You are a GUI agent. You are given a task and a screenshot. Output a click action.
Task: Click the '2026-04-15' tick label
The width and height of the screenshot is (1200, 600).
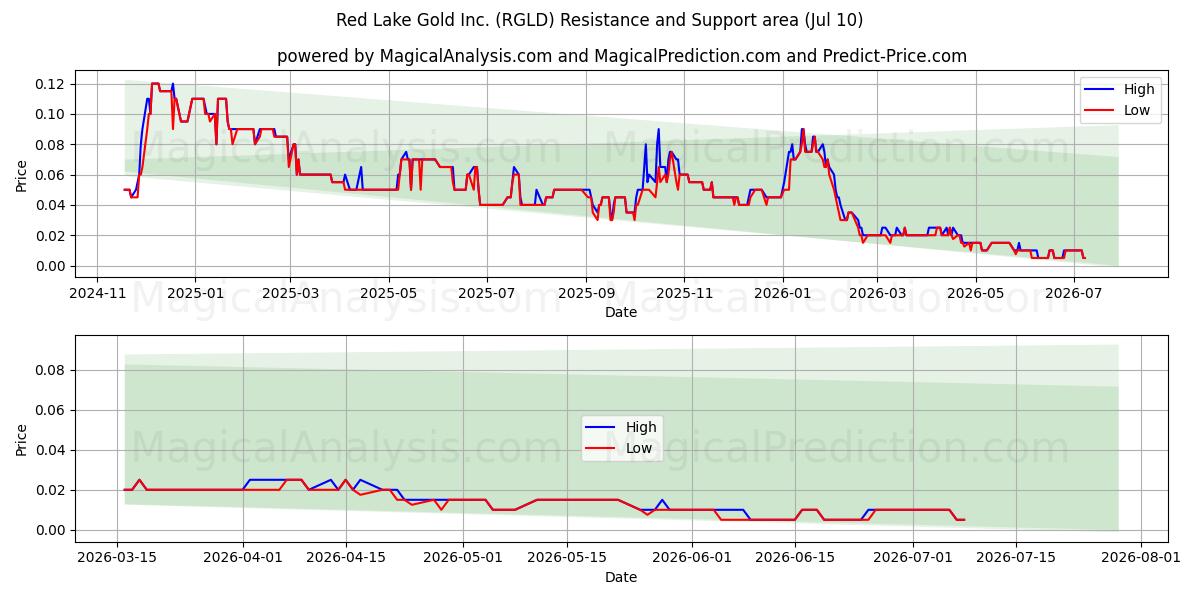(x=347, y=557)
